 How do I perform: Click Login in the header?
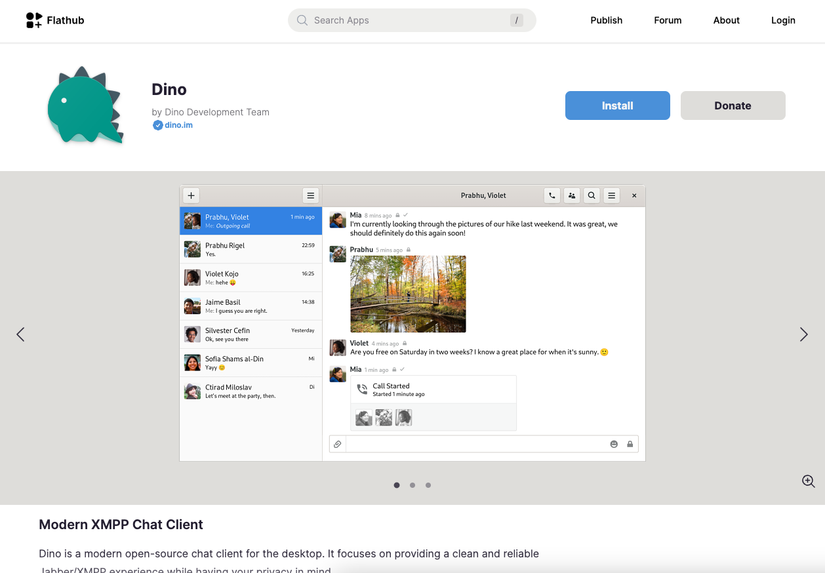point(783,20)
